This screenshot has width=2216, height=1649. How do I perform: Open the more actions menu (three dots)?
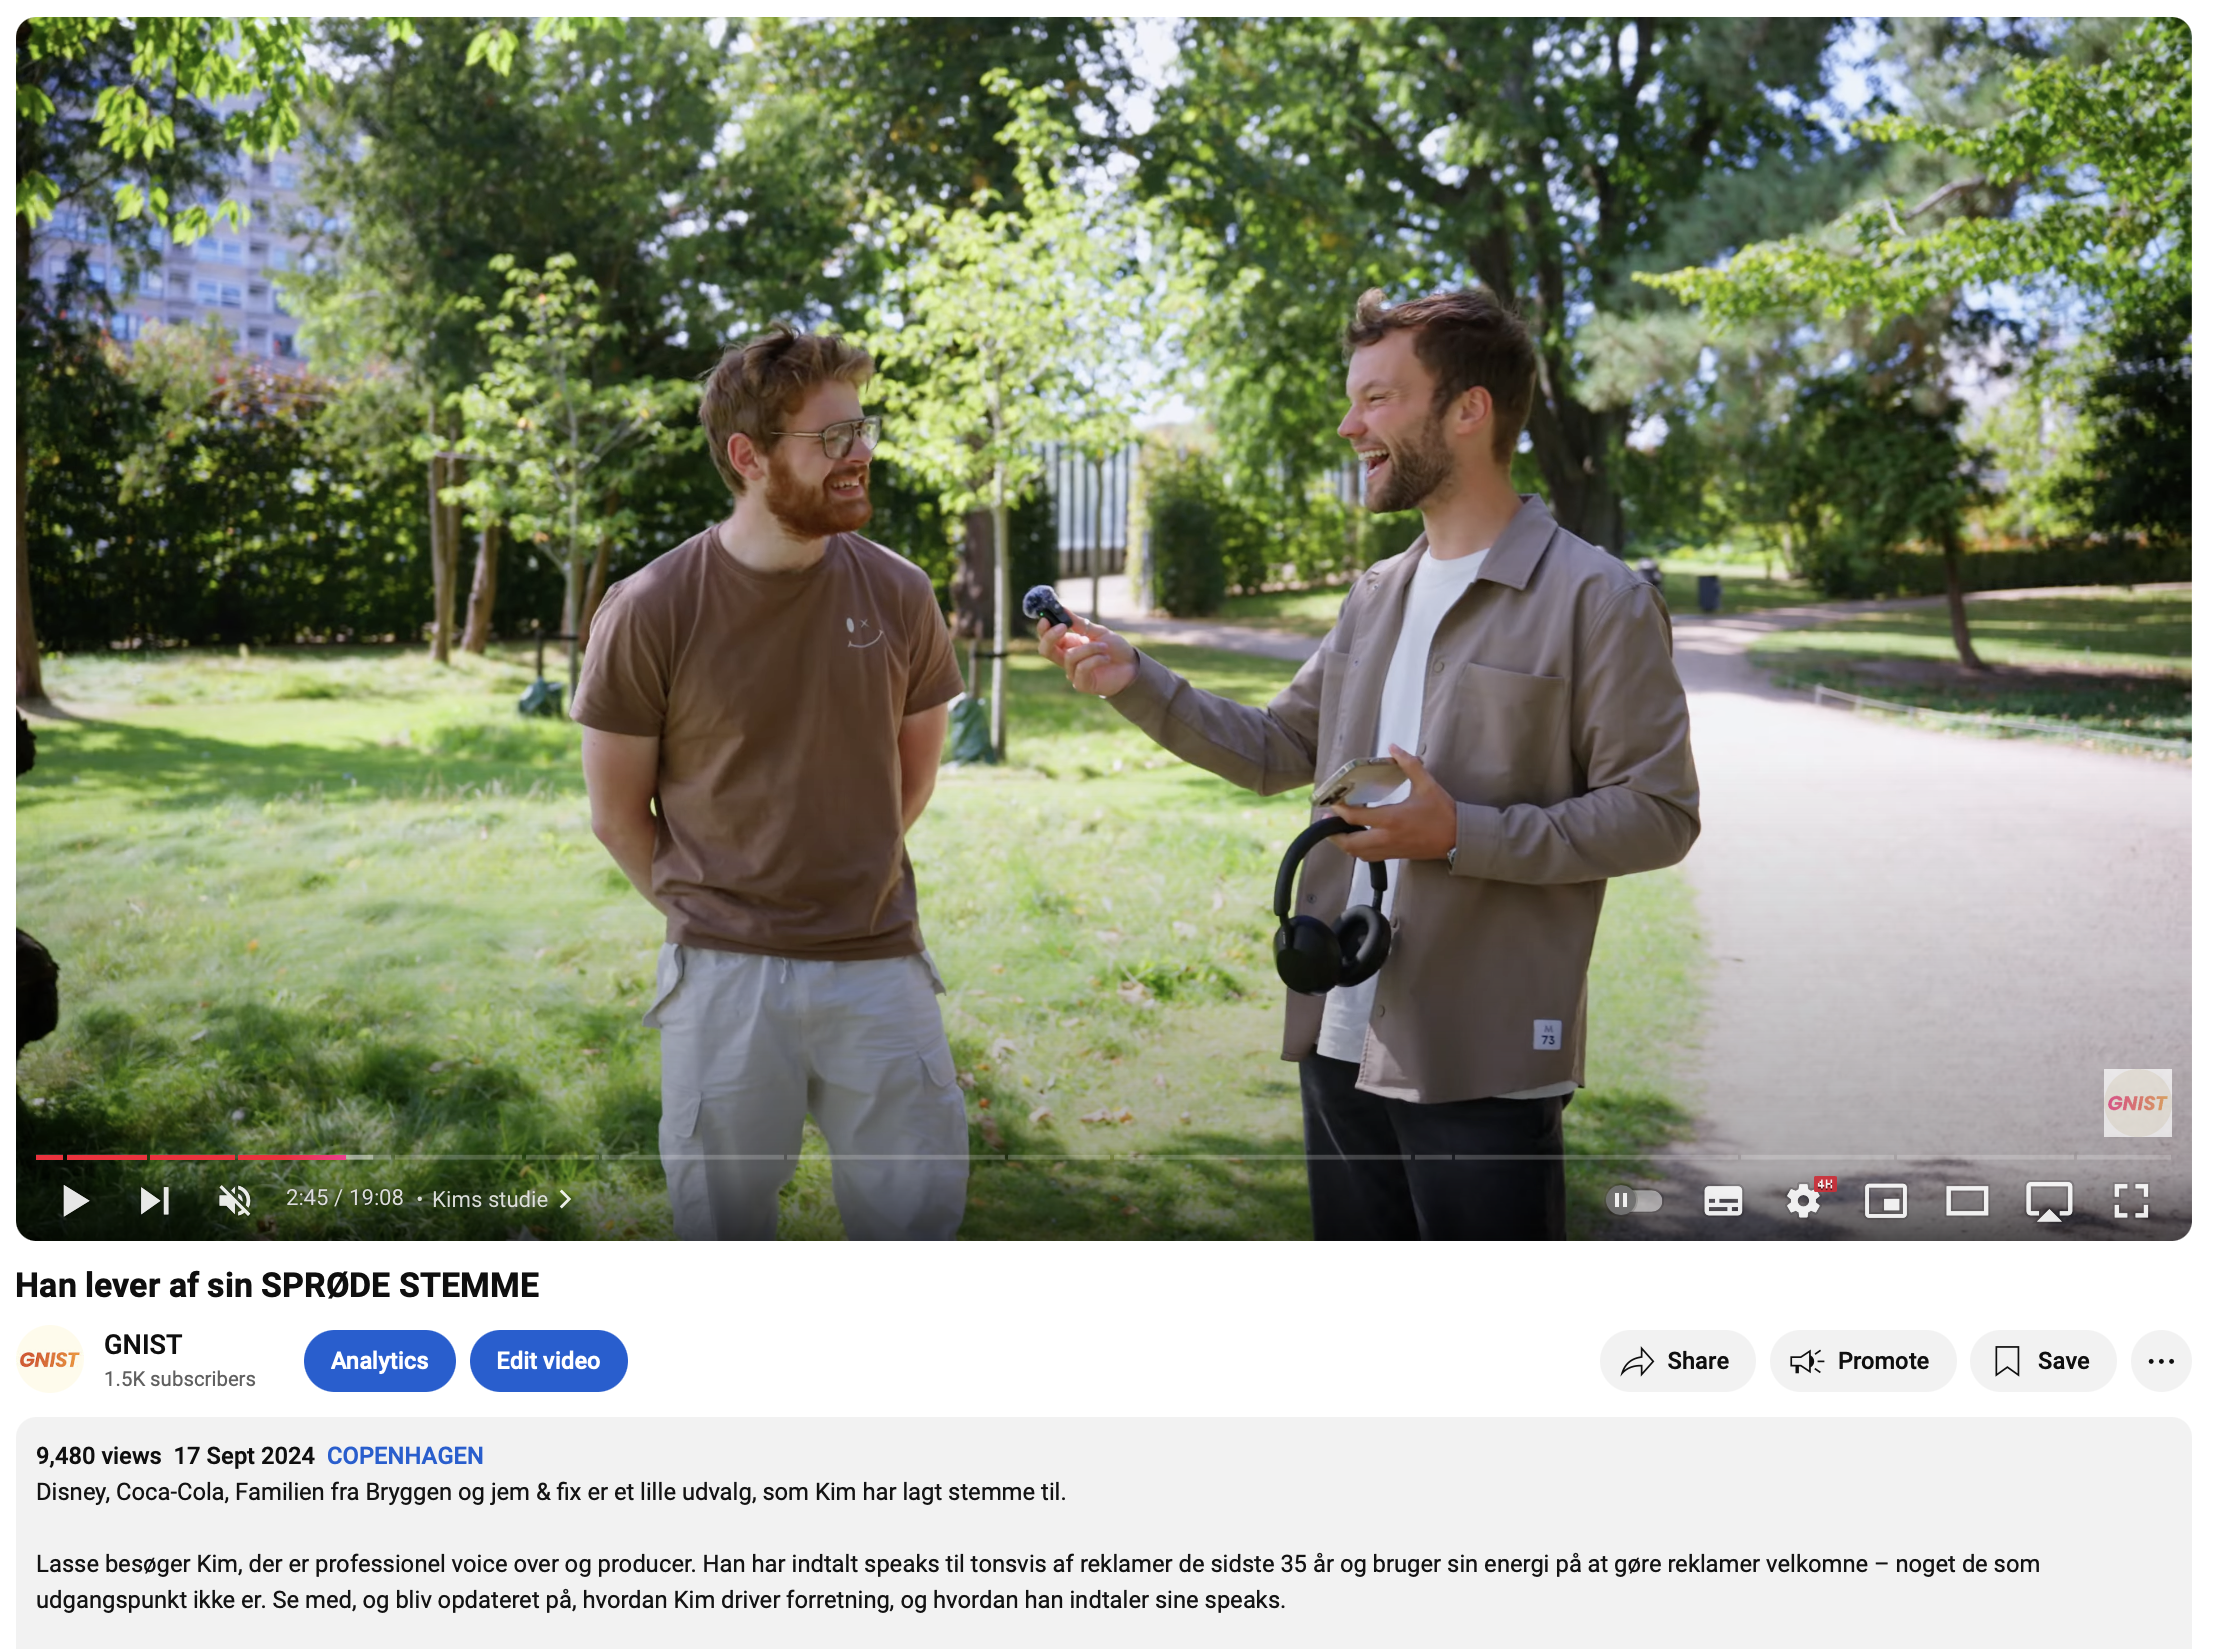pyautogui.click(x=2161, y=1361)
